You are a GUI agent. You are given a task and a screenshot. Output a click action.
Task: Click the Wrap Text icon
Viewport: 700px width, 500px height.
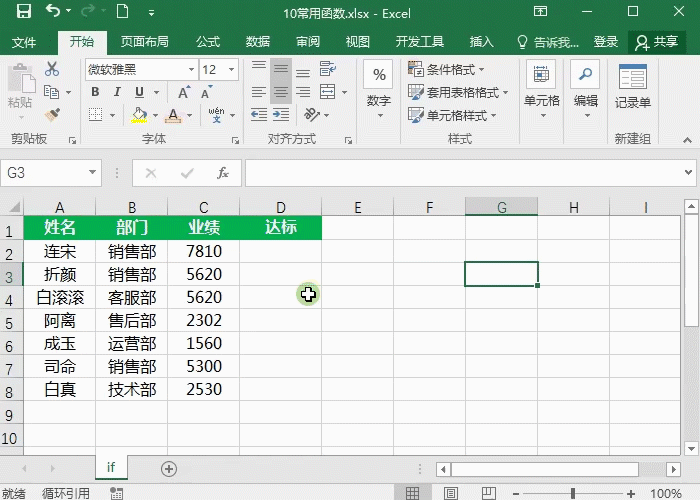pos(328,69)
